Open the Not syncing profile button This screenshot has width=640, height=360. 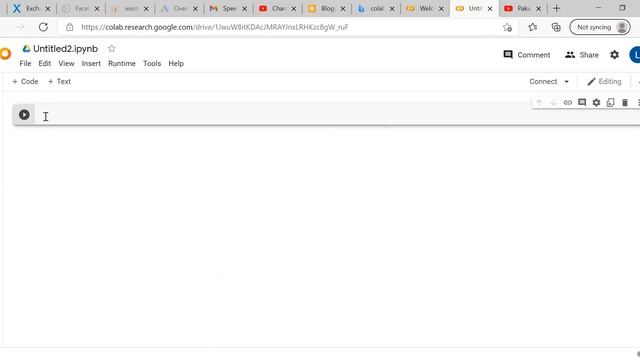coord(600,27)
